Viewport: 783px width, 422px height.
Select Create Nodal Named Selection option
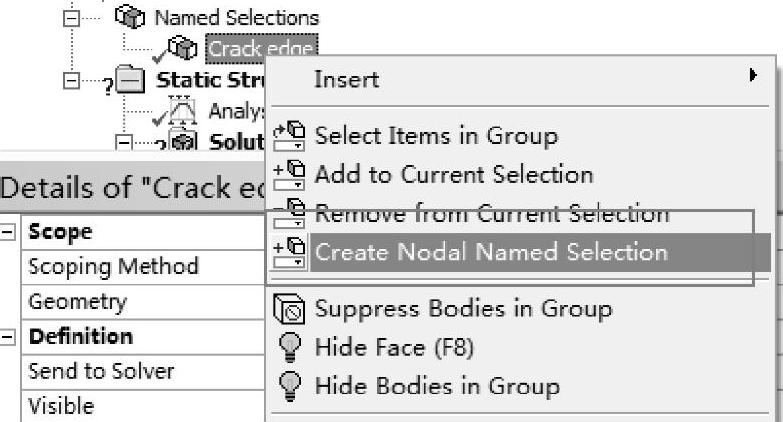491,252
